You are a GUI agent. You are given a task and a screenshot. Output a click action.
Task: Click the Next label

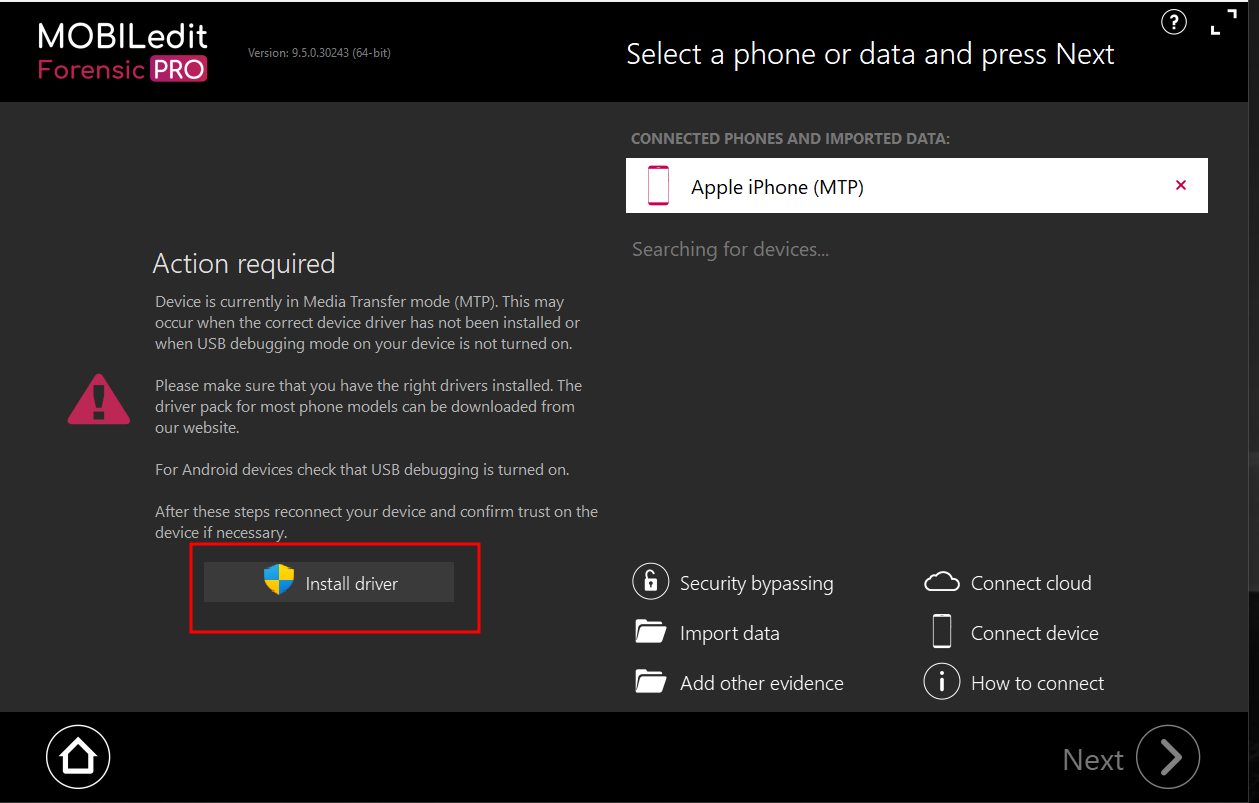pyautogui.click(x=1093, y=760)
